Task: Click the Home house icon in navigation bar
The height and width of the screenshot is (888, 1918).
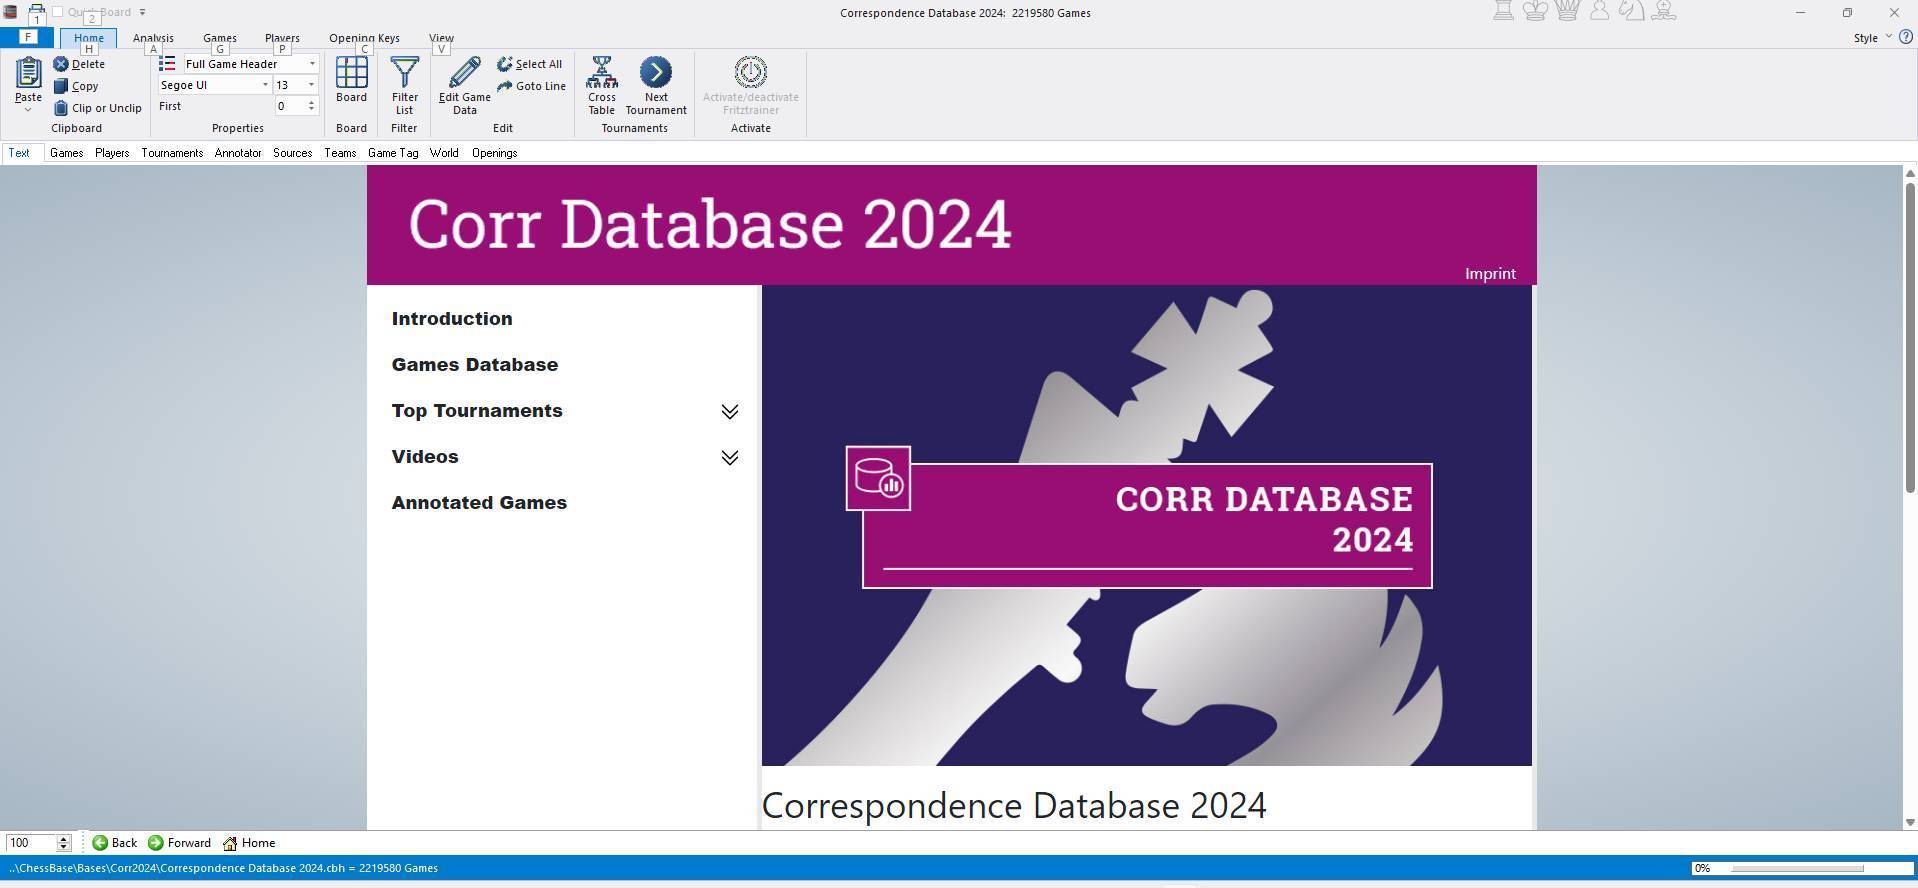Action: (x=230, y=843)
